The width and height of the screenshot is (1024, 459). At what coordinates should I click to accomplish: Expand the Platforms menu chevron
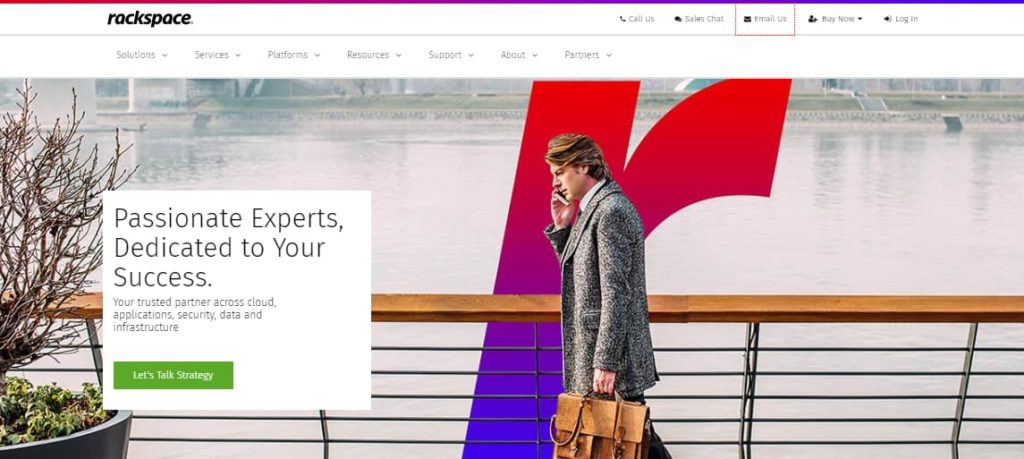coord(317,55)
